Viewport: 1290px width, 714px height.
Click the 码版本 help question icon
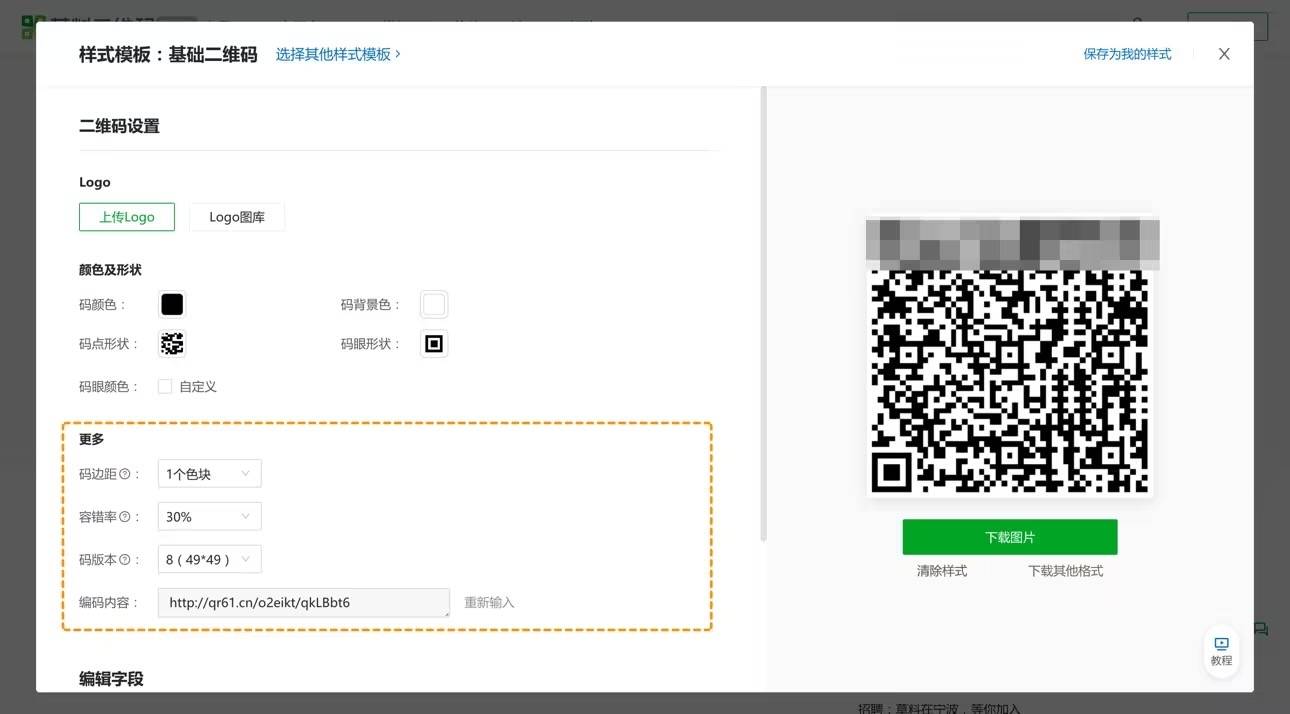[x=125, y=560]
